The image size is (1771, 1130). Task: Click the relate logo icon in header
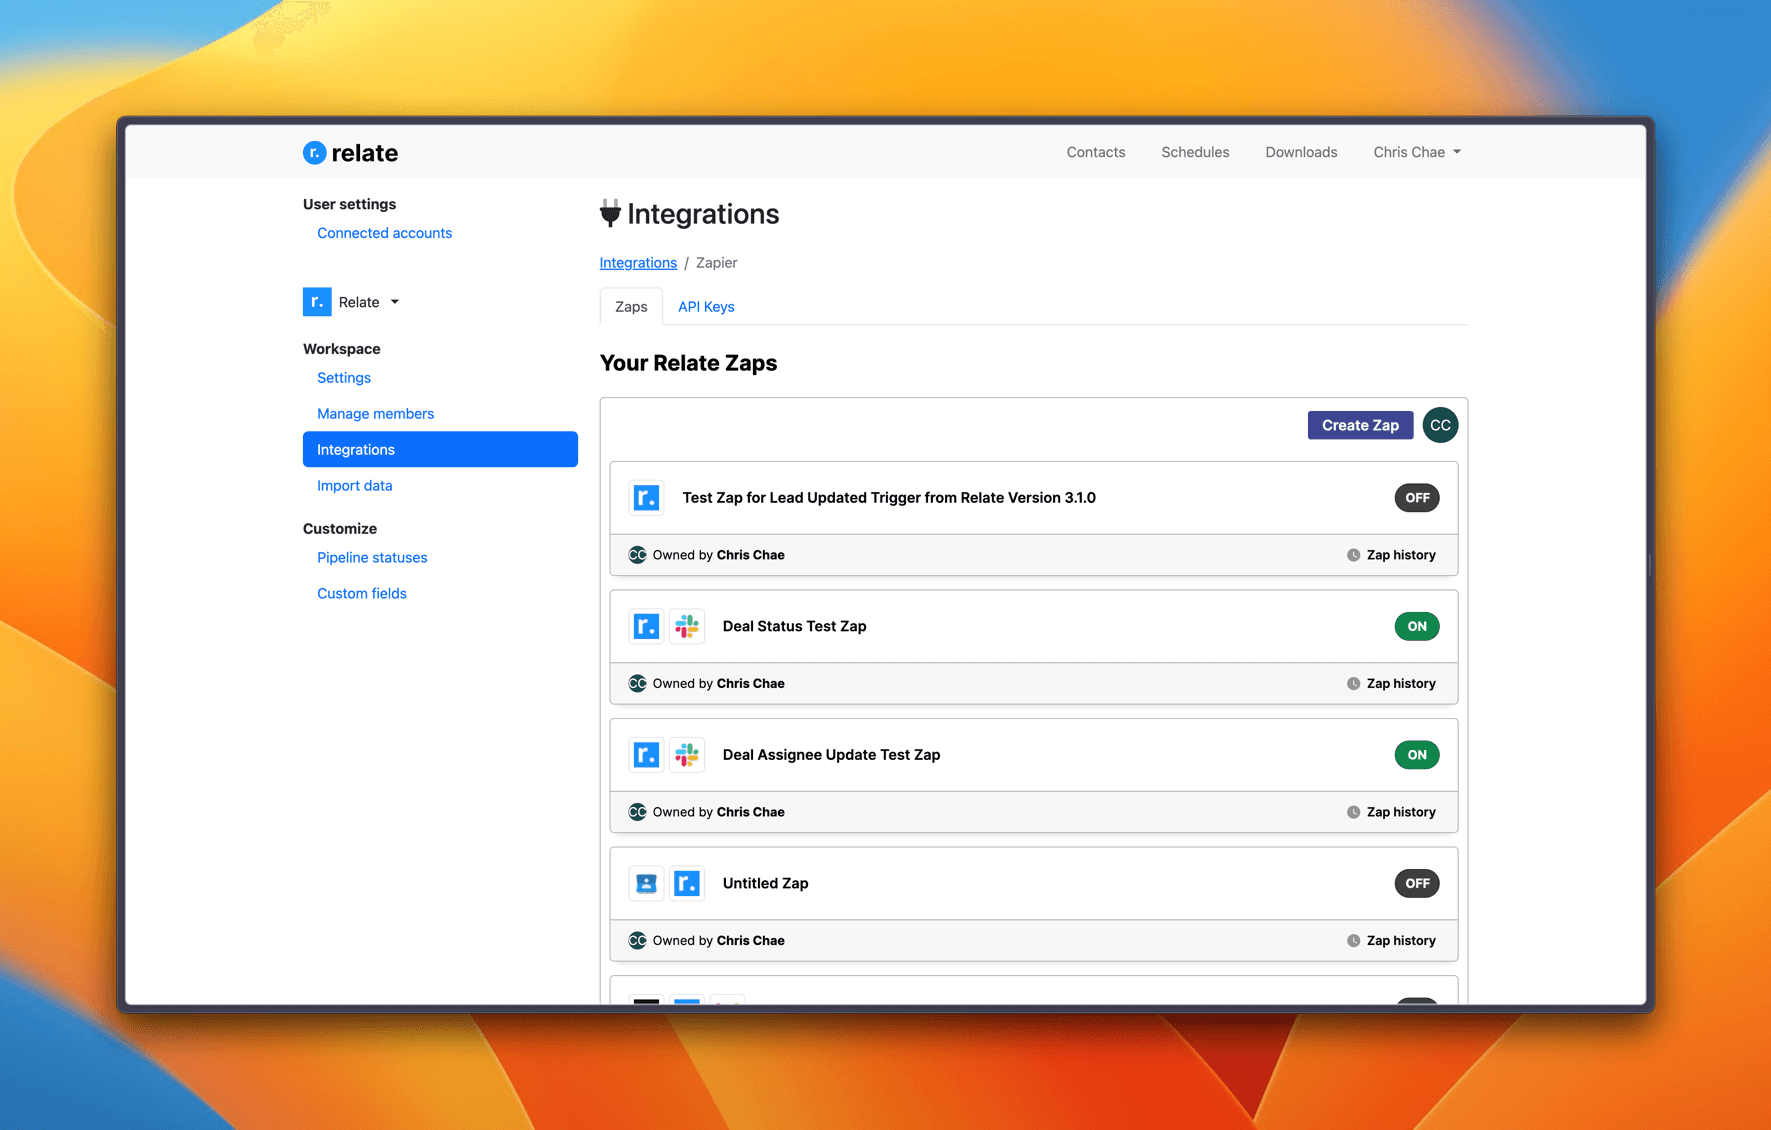click(314, 152)
